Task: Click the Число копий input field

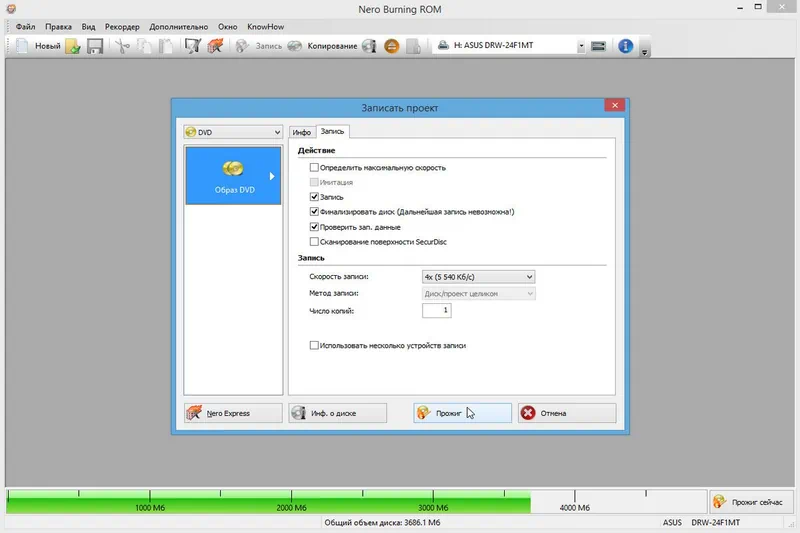Action: (x=437, y=311)
